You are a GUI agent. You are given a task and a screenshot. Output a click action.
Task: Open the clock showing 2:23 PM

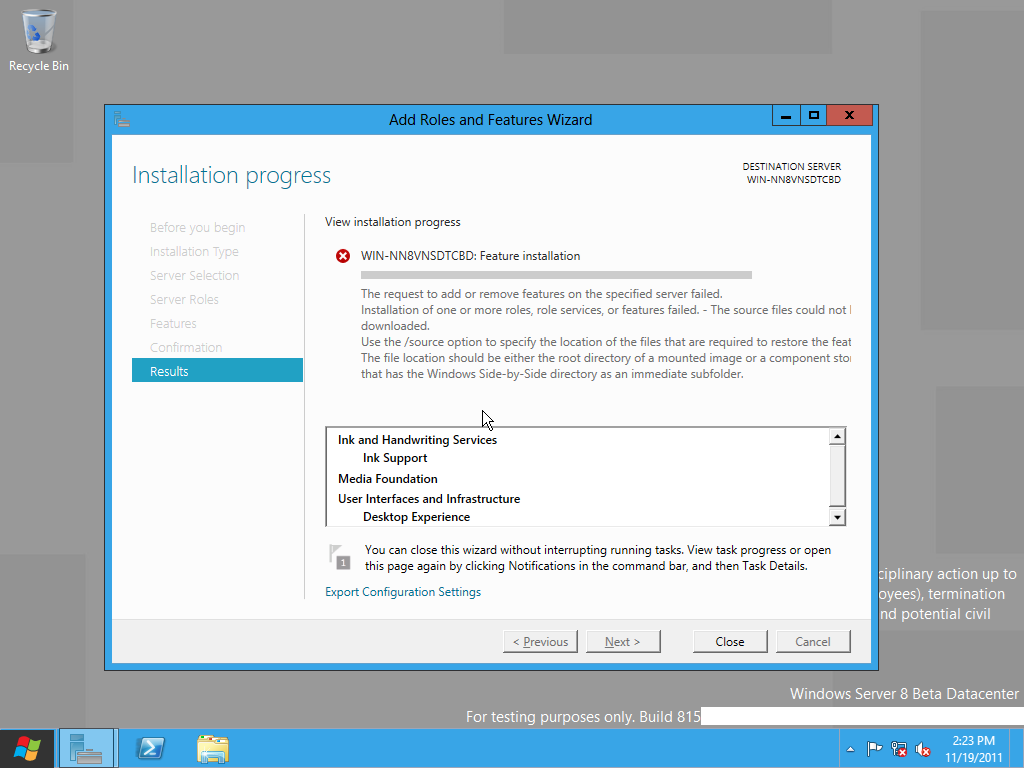click(973, 749)
